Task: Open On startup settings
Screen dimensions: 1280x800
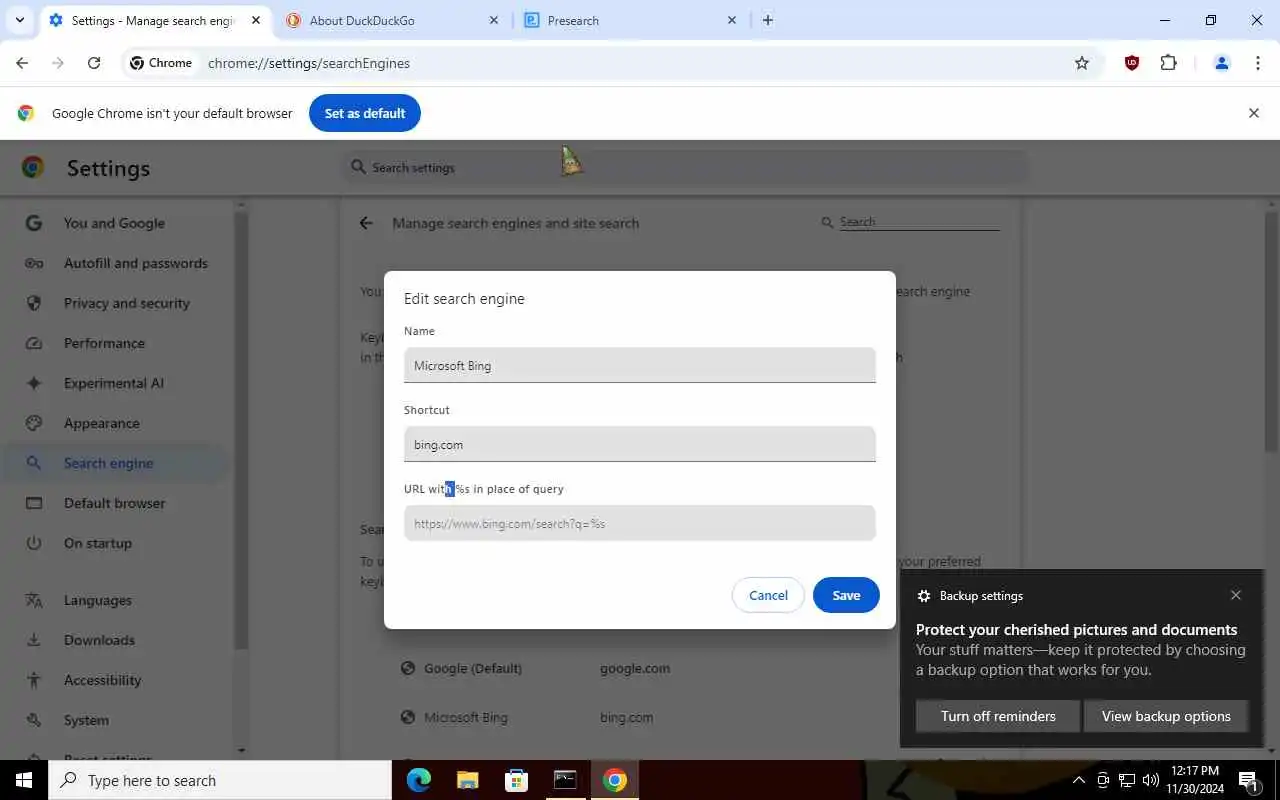Action: (x=114, y=543)
